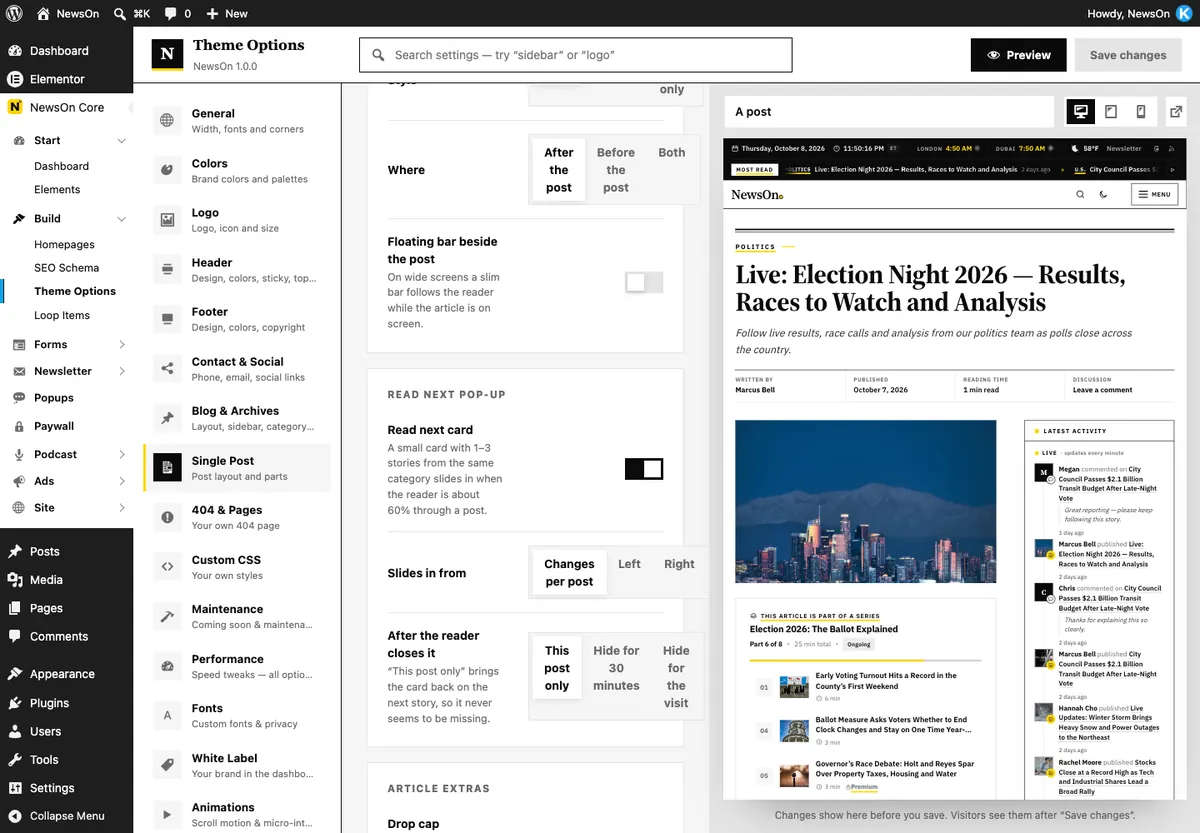The width and height of the screenshot is (1200, 833).
Task: Expand the Newsletter submenu
Action: click(x=122, y=372)
